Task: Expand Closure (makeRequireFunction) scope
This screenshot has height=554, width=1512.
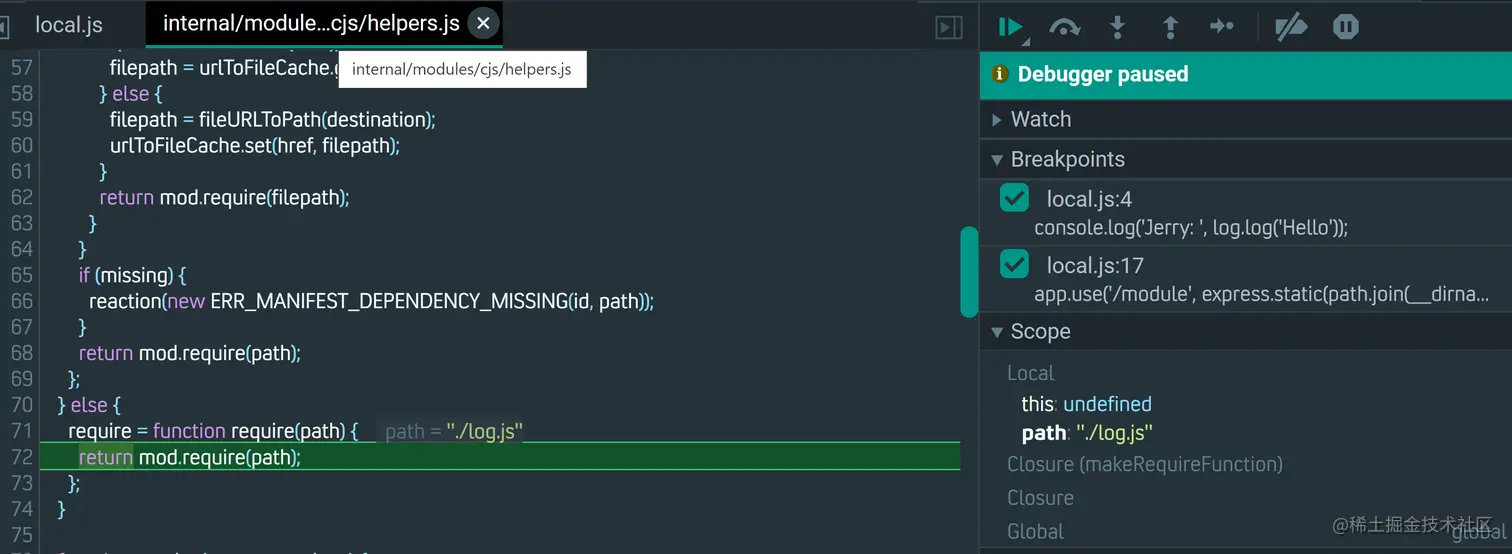Action: [1144, 464]
